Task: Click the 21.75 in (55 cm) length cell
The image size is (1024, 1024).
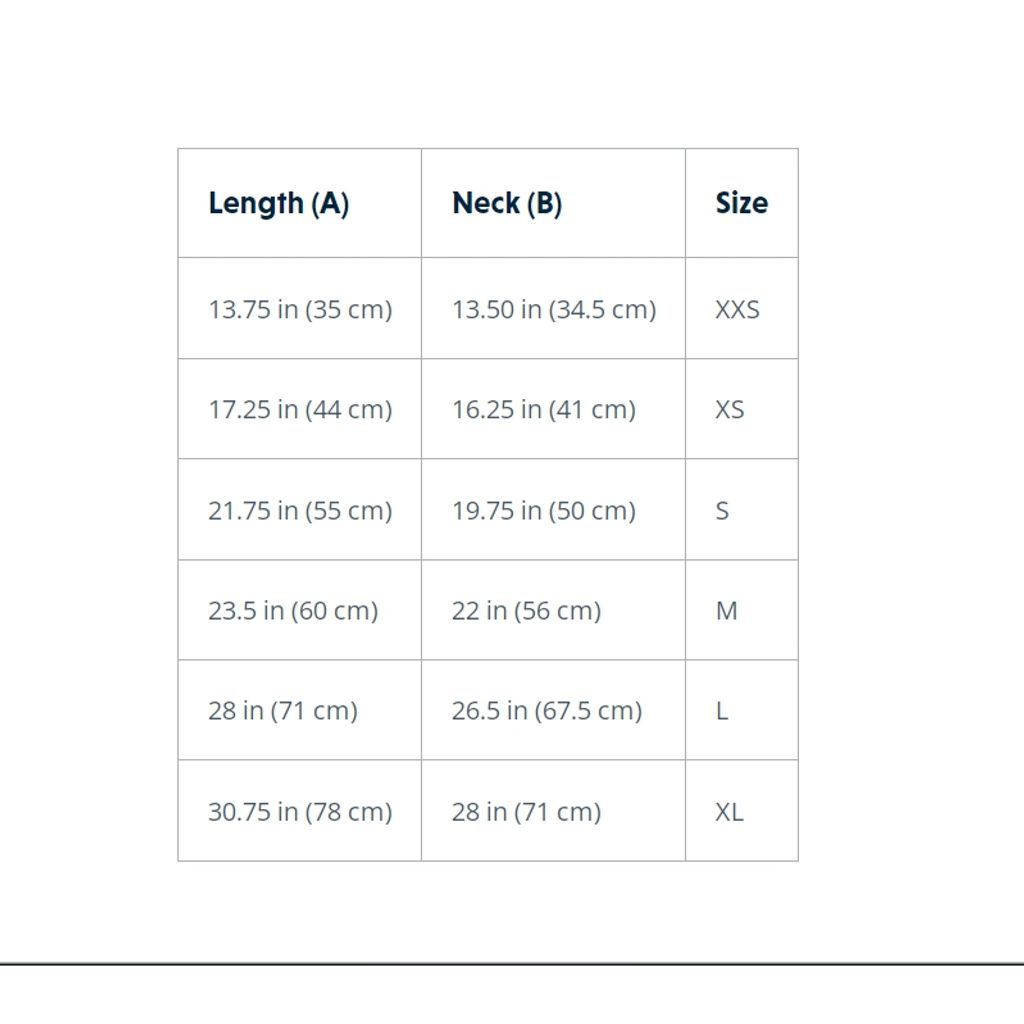Action: click(300, 510)
